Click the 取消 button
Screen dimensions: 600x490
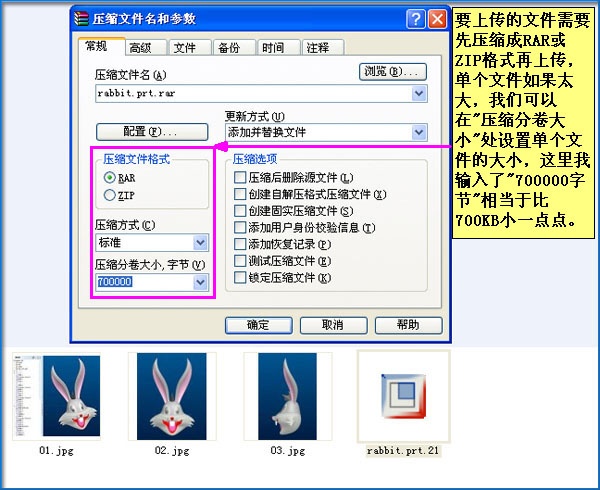click(x=333, y=325)
